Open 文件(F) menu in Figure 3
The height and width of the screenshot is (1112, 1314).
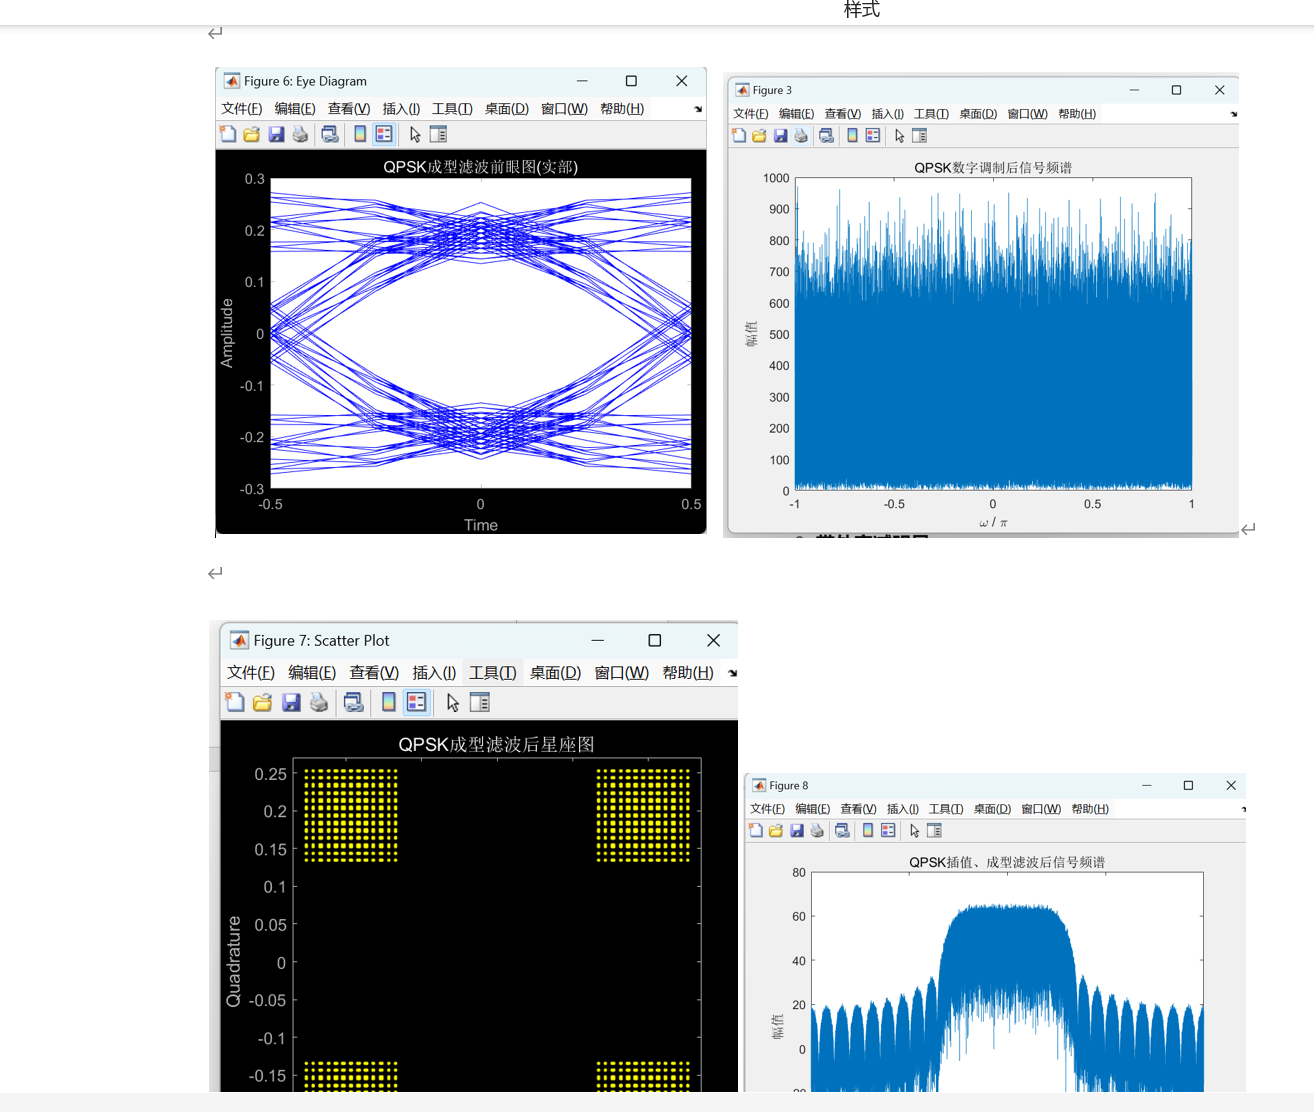click(751, 114)
